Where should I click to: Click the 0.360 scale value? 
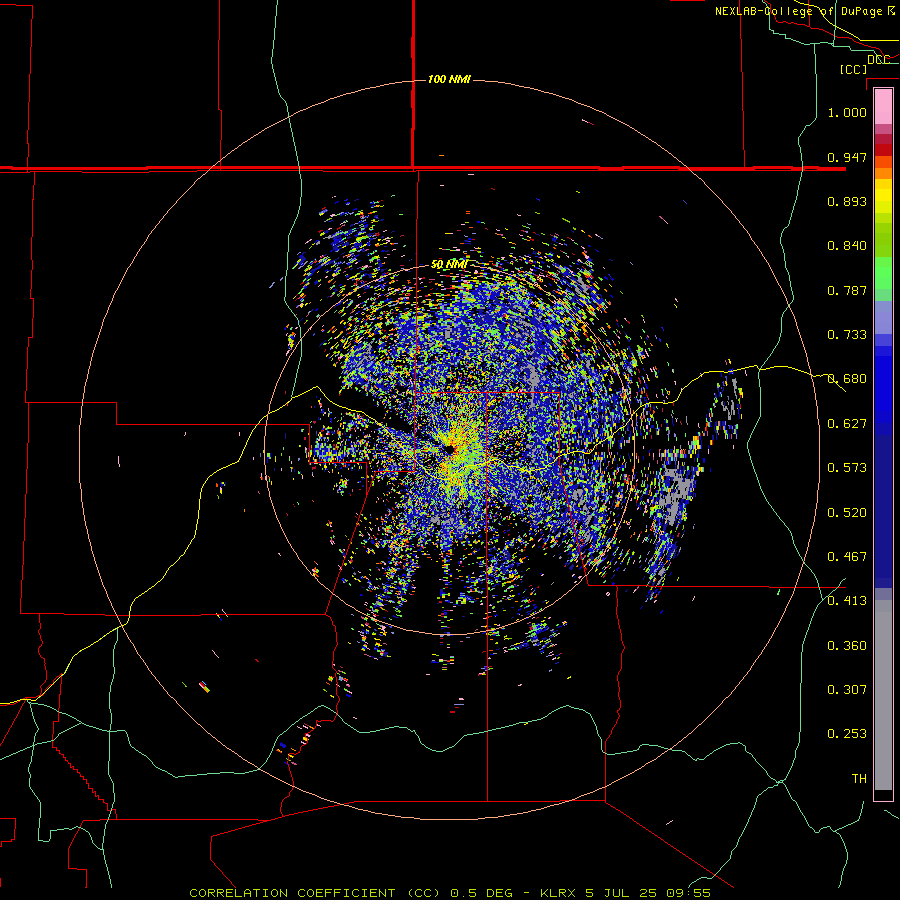point(847,646)
